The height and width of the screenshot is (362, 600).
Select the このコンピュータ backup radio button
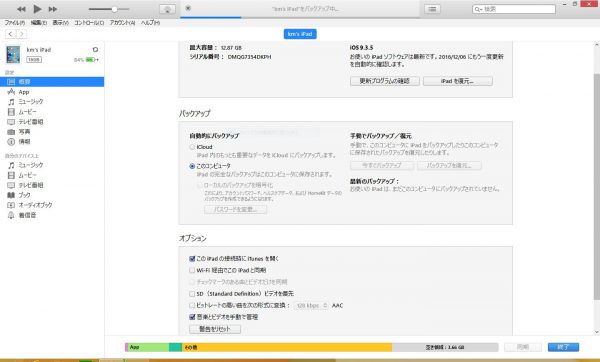tap(192, 166)
